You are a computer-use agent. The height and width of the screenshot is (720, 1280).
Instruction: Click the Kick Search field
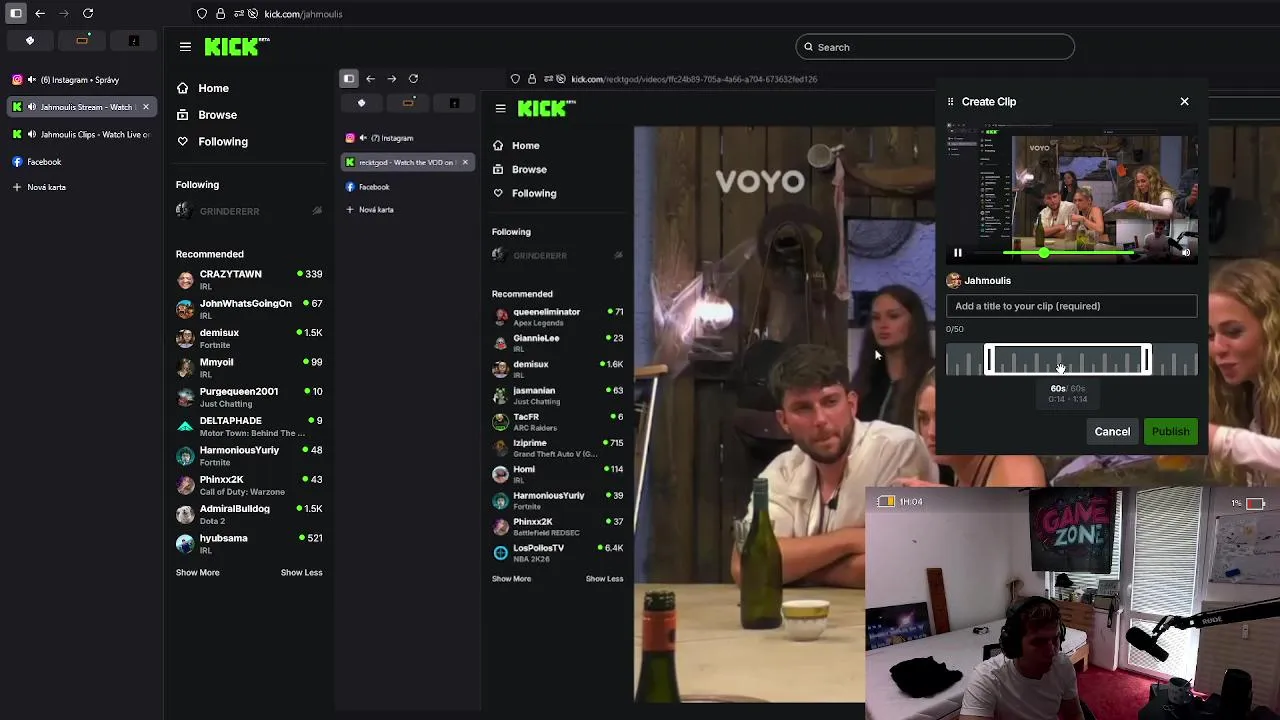[x=935, y=47]
